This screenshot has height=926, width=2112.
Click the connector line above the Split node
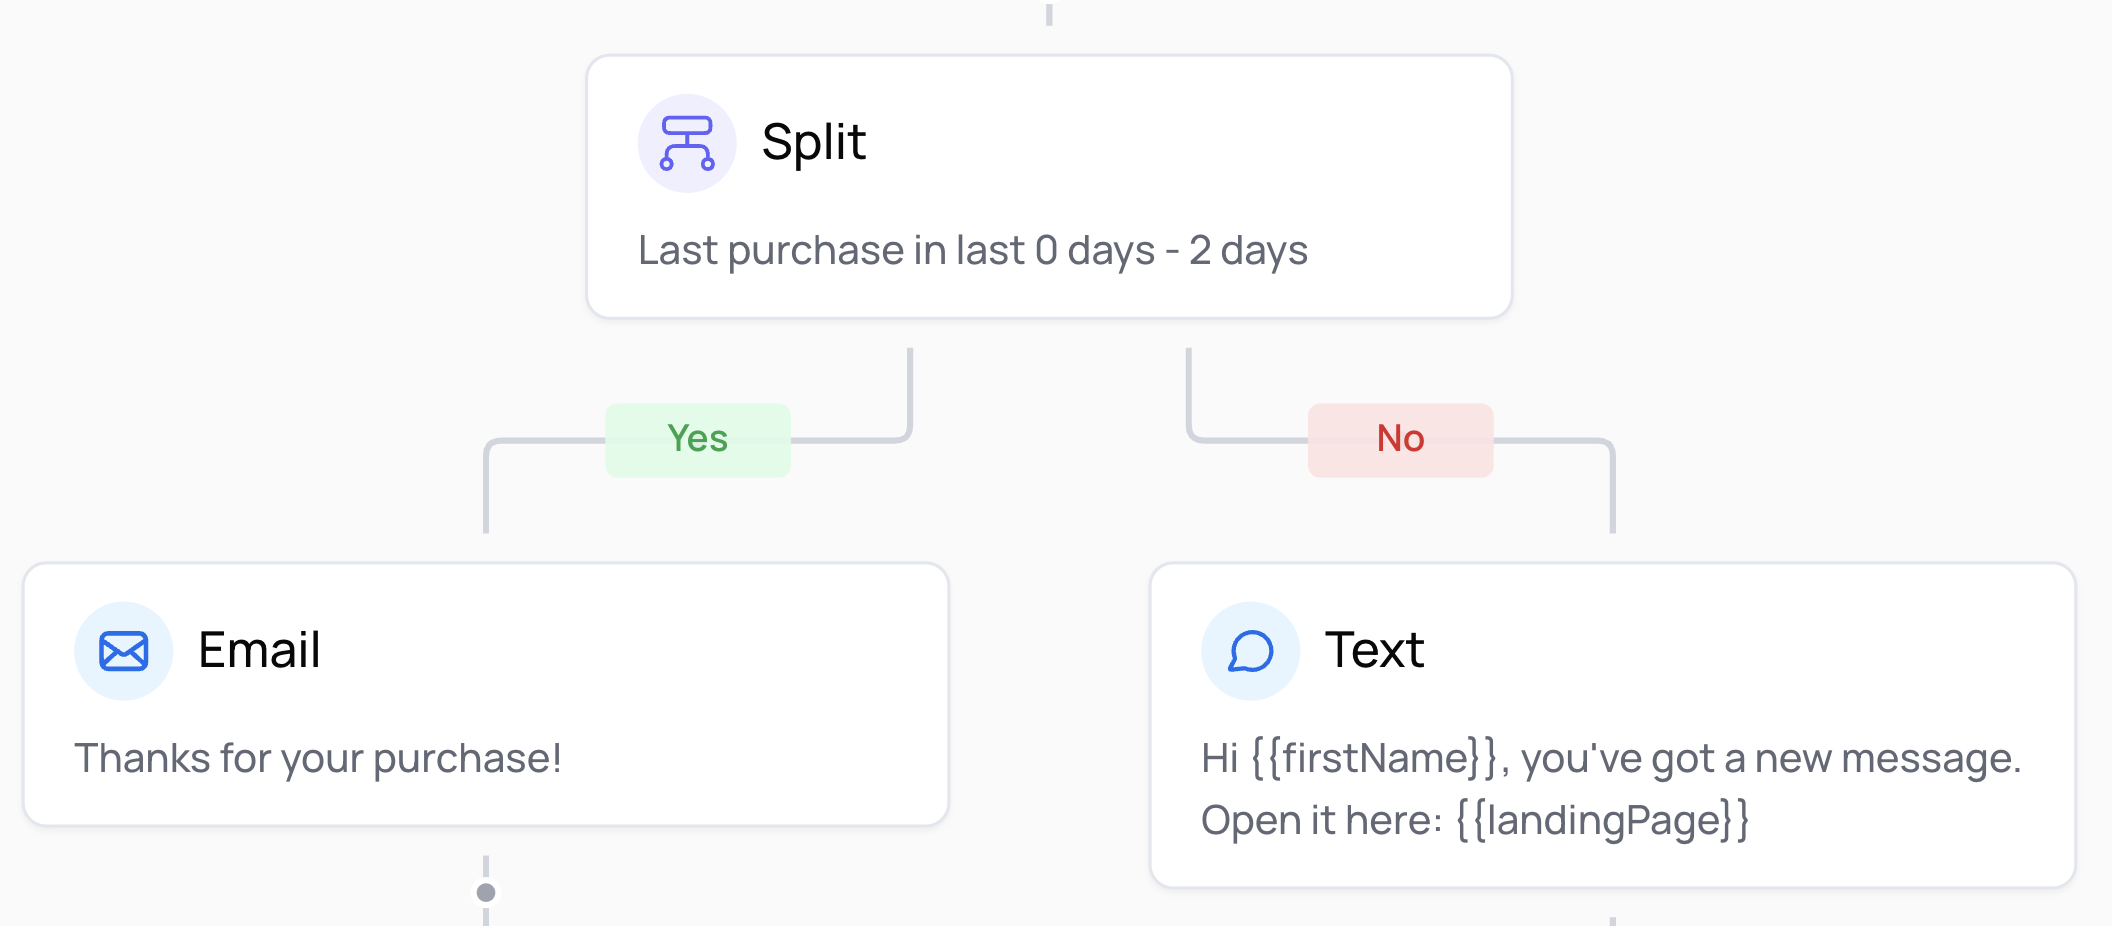coord(1049,15)
